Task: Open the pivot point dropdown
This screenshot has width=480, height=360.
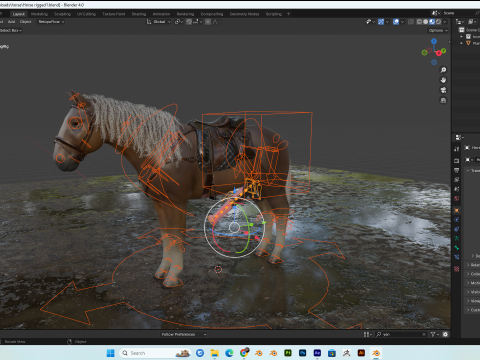Action: click(179, 22)
